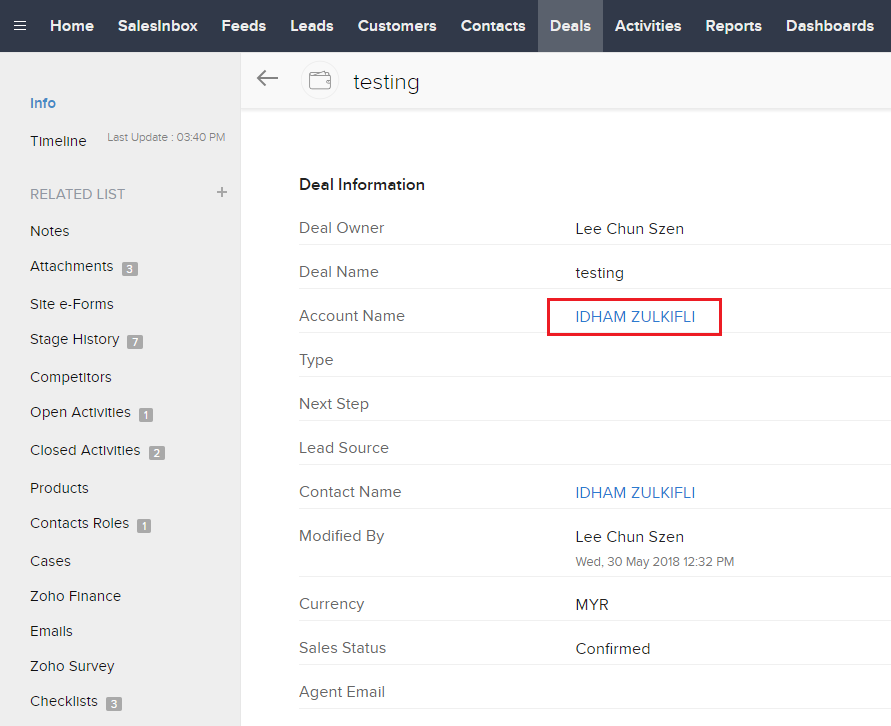Click the Sales Status value Confirmed
The image size is (891, 726).
[x=613, y=648]
